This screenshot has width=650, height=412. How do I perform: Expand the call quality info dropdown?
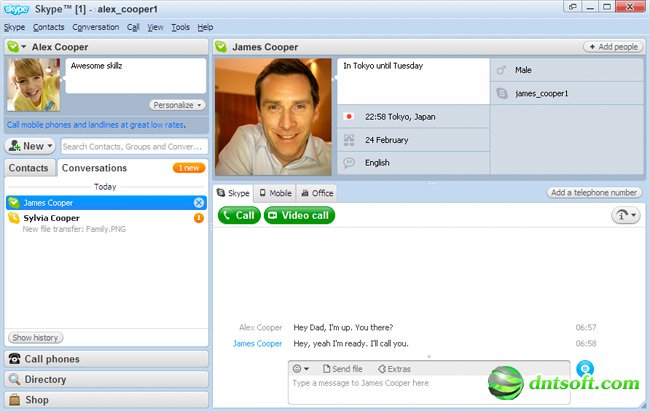(625, 215)
